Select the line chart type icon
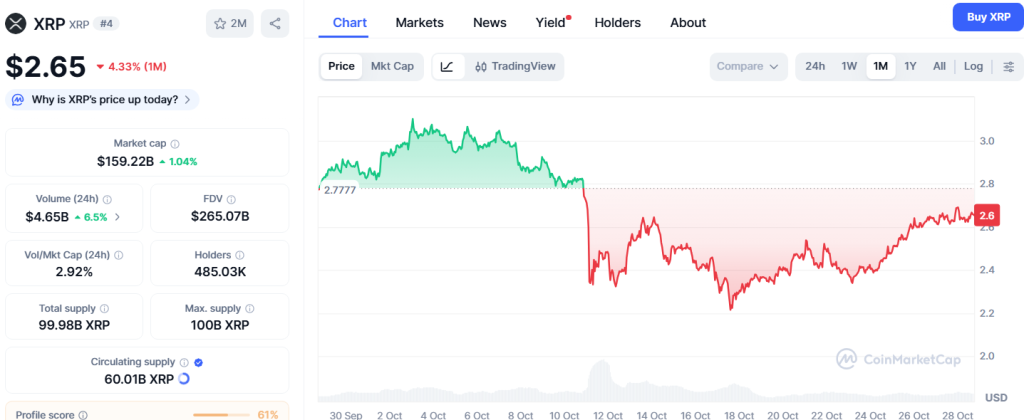 pyautogui.click(x=447, y=67)
